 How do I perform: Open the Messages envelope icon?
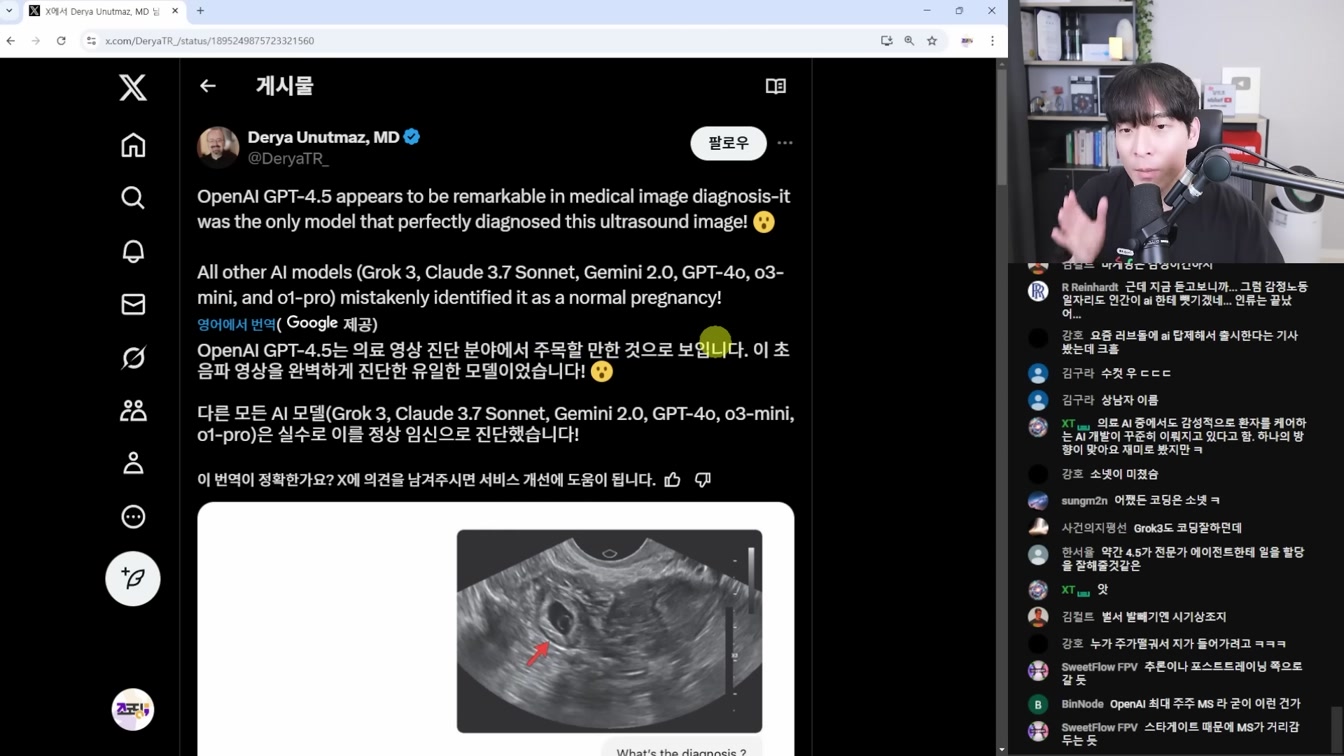point(133,304)
